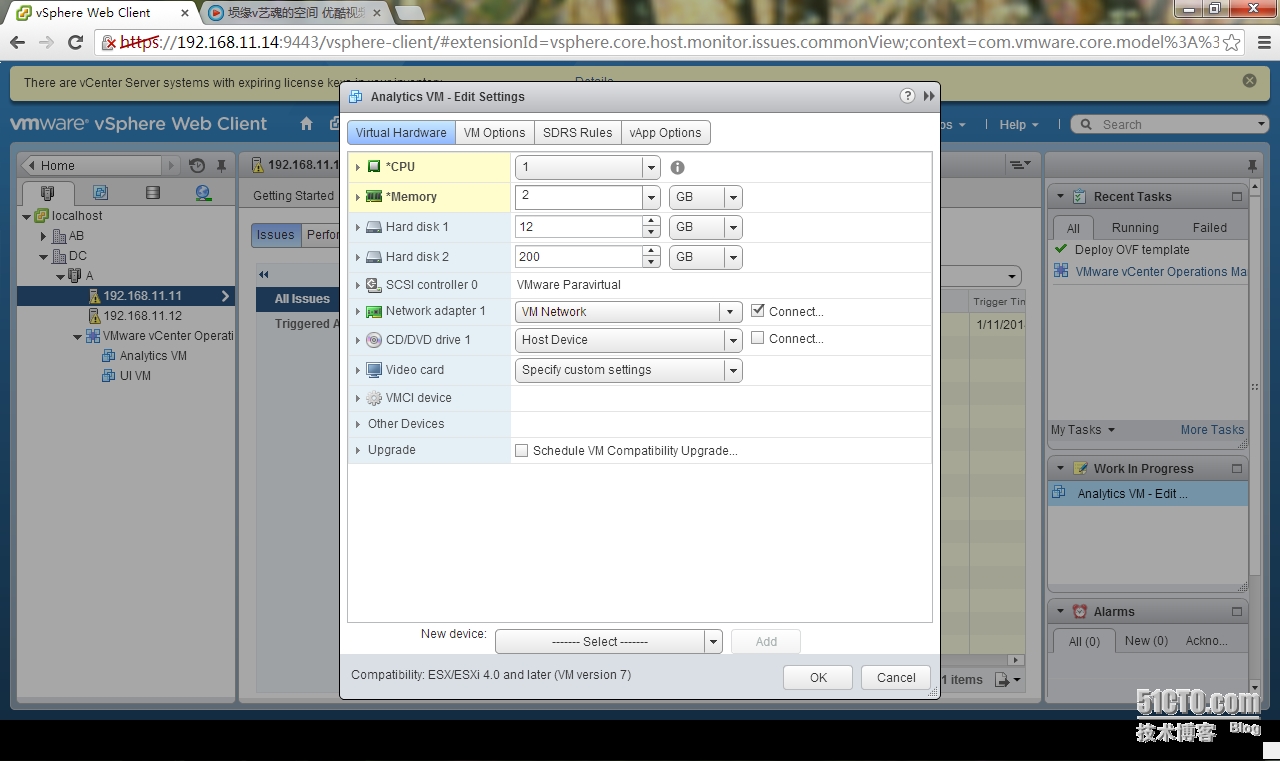Image resolution: width=1280 pixels, height=761 pixels.
Task: Cancel the Edit Settings dialog
Action: coord(896,677)
